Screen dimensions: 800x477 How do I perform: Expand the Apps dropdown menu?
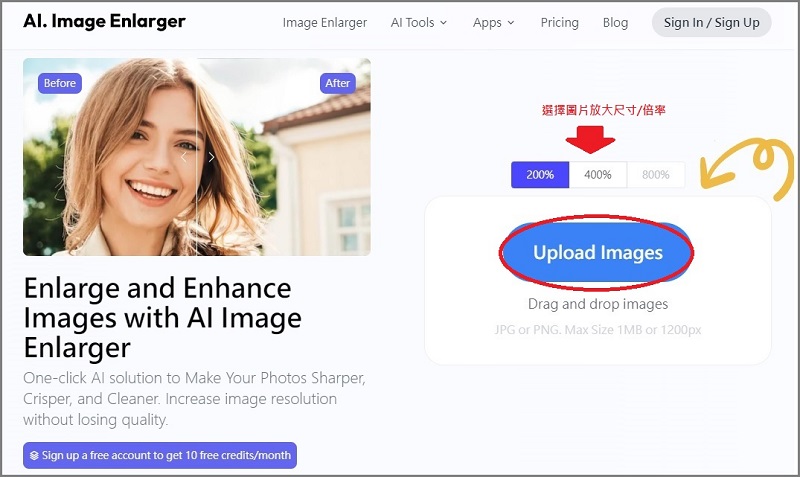pyautogui.click(x=493, y=23)
